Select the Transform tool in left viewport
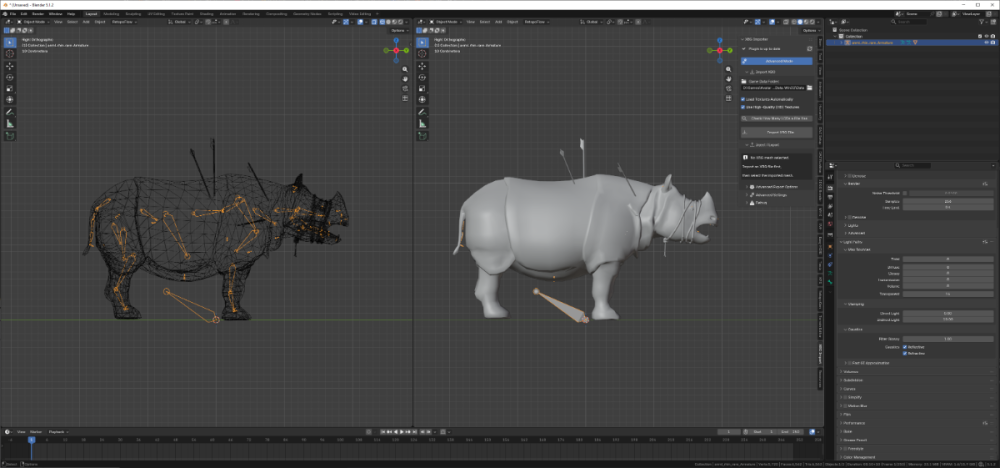 [x=10, y=99]
